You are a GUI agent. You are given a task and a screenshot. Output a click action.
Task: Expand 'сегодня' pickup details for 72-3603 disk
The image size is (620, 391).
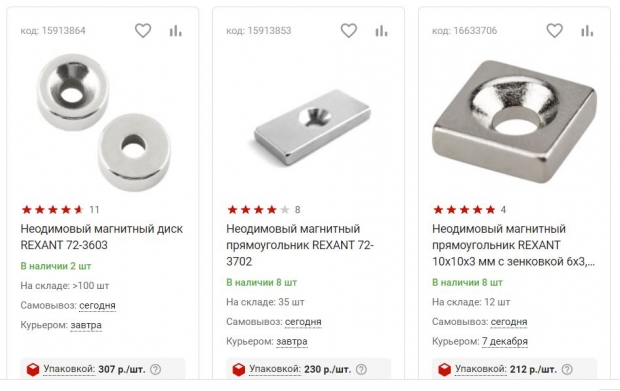pyautogui.click(x=97, y=306)
